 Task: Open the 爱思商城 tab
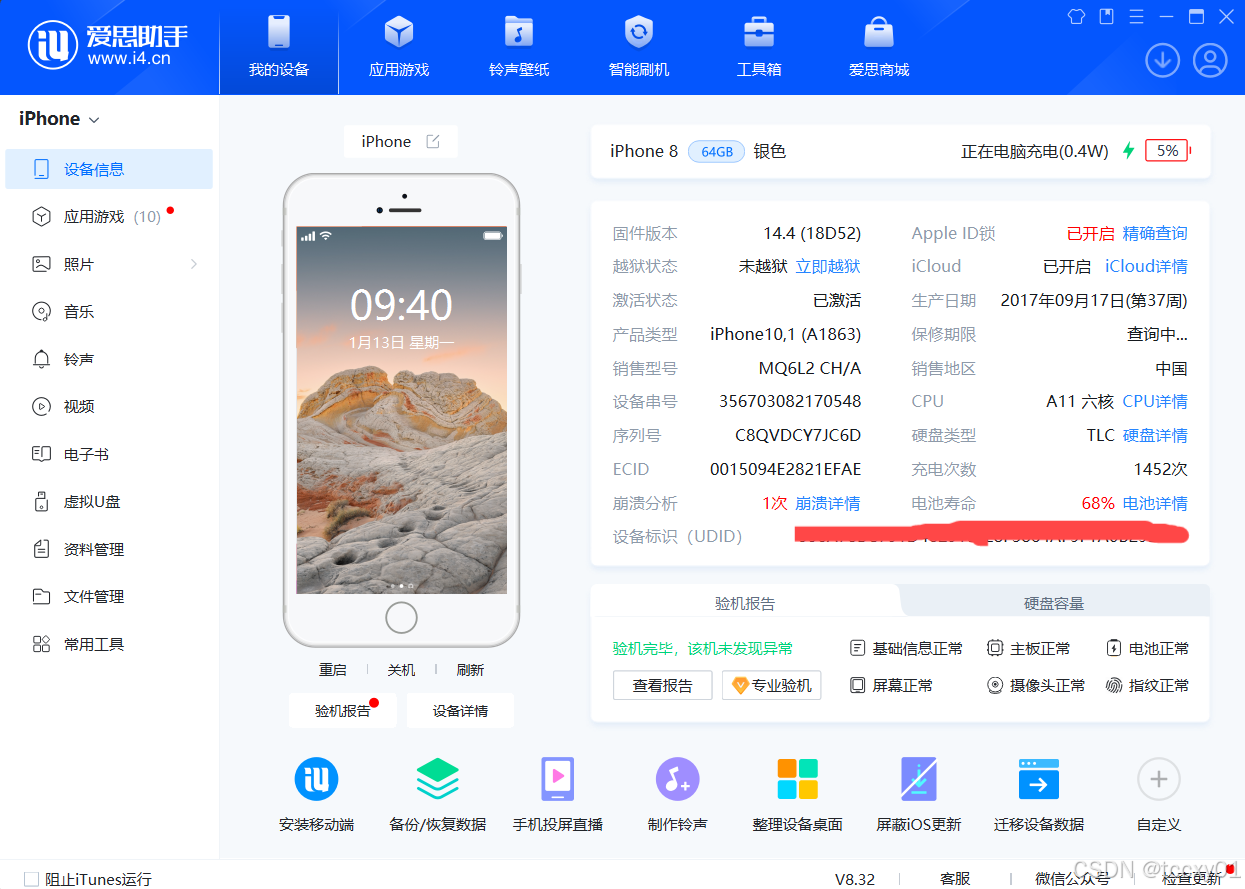pos(879,47)
